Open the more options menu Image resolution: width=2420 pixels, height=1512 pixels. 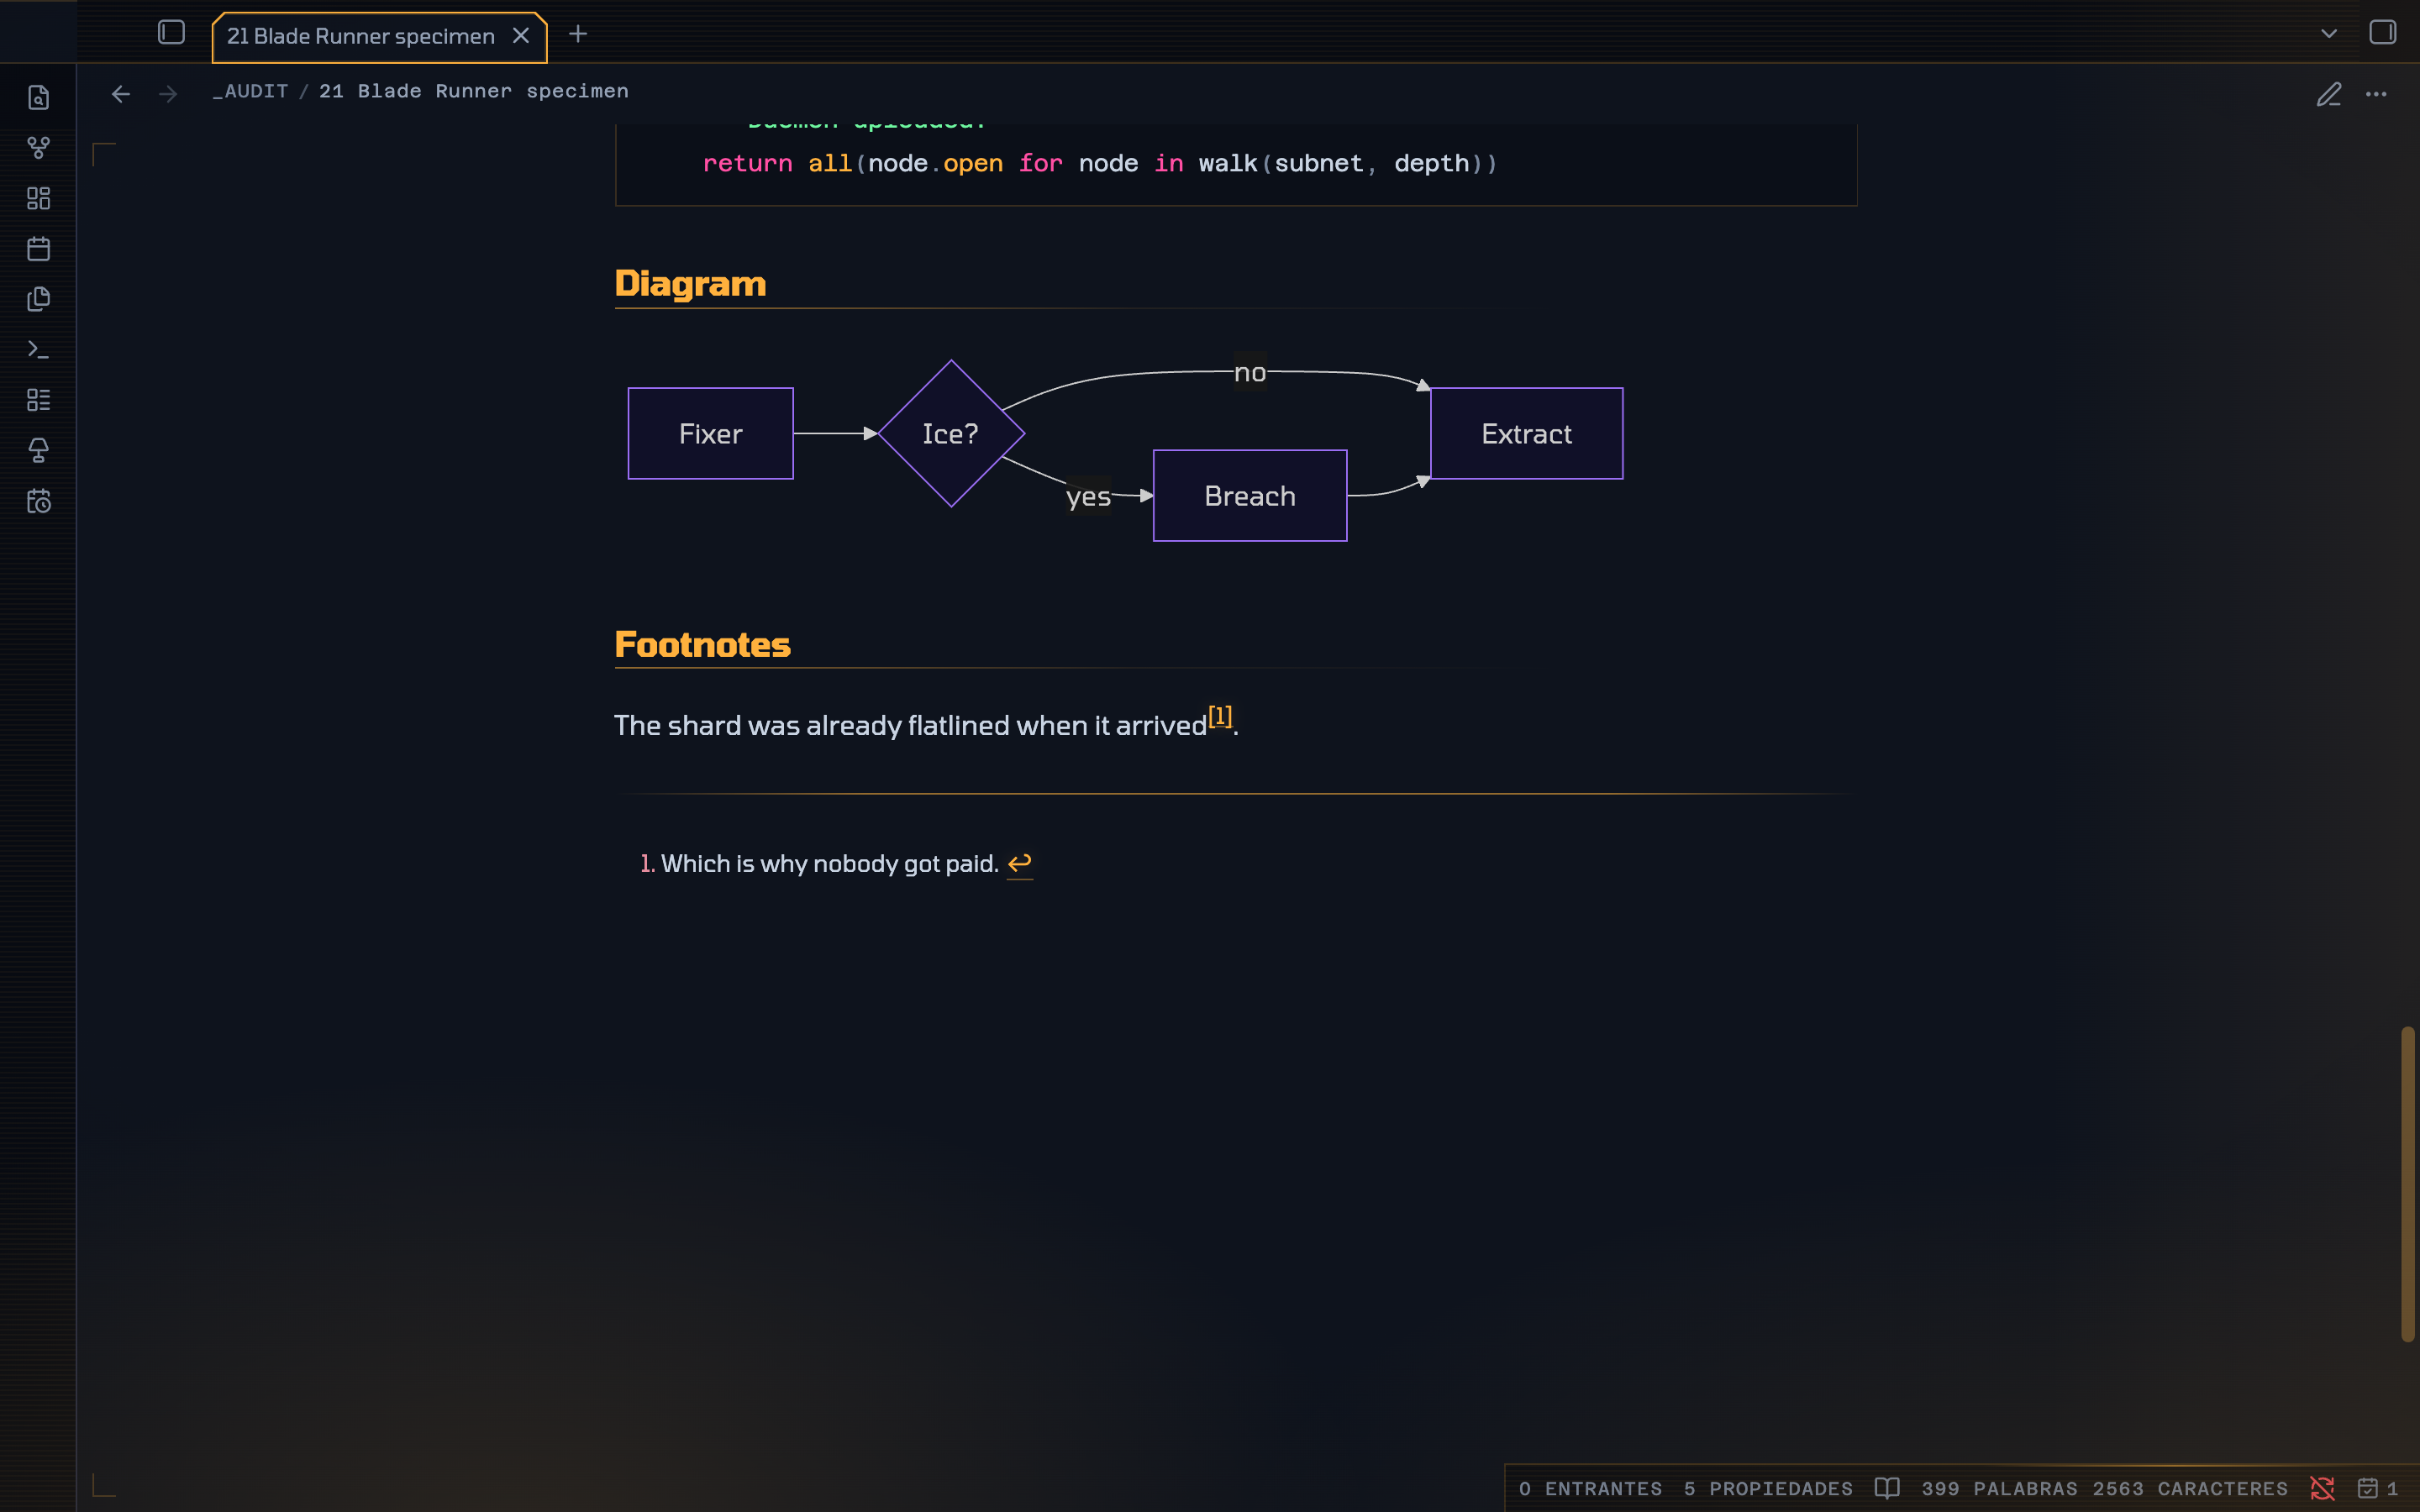pos(2376,94)
